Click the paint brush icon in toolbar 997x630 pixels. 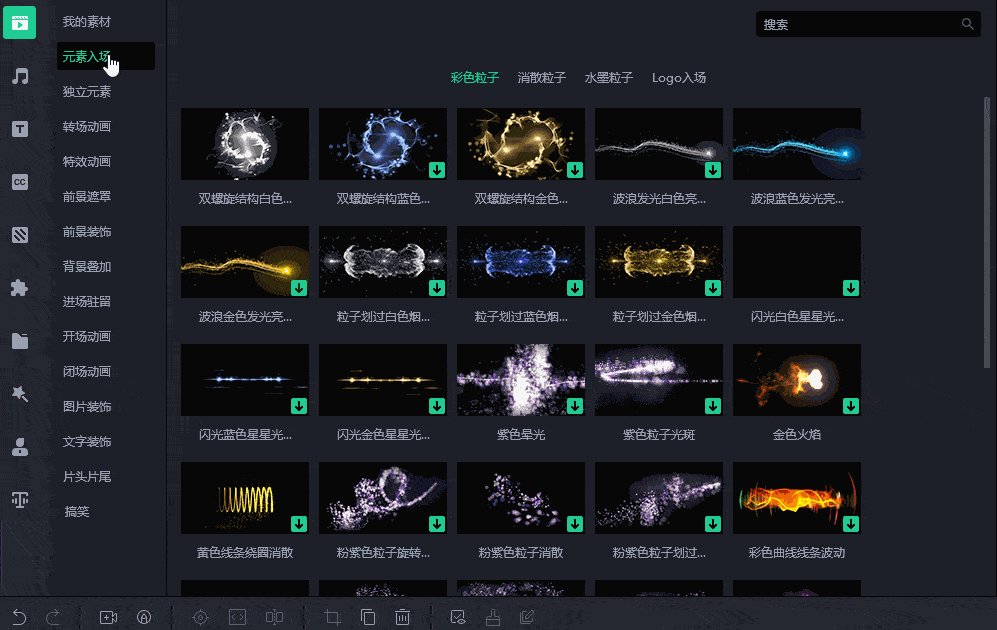click(x=493, y=617)
